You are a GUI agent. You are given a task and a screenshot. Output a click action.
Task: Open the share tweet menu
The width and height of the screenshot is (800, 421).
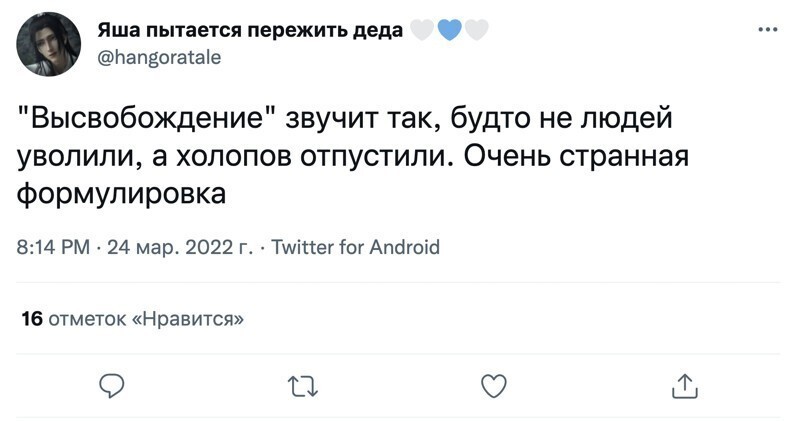click(682, 384)
